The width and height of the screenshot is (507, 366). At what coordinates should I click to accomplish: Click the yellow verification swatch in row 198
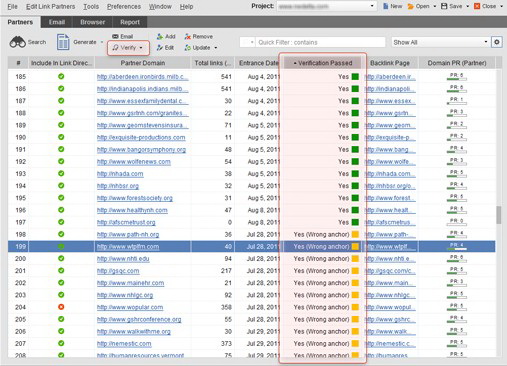point(355,234)
